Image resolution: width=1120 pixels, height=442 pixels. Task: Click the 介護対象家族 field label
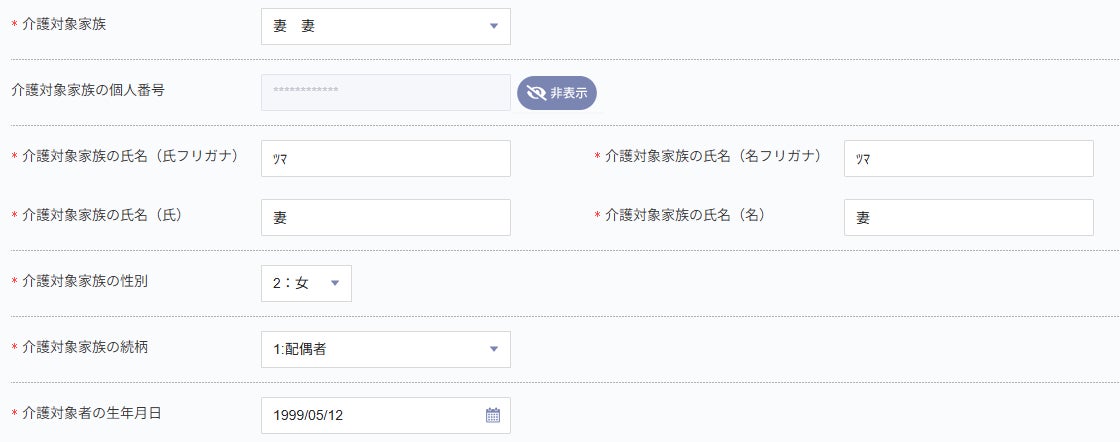(x=64, y=24)
